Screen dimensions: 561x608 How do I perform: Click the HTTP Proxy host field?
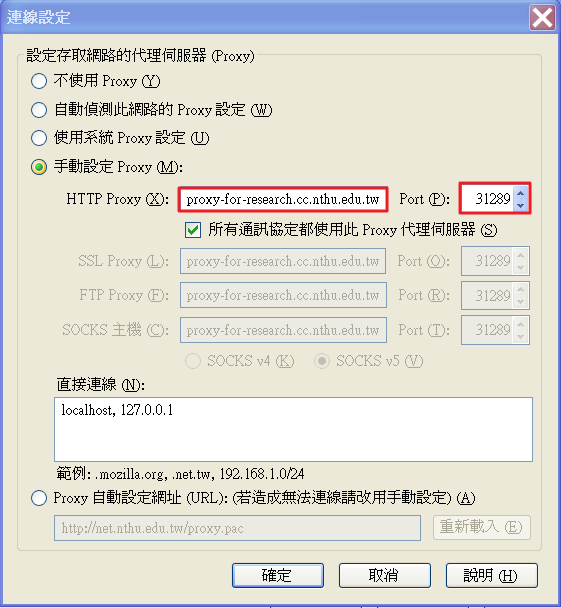pyautogui.click(x=283, y=199)
